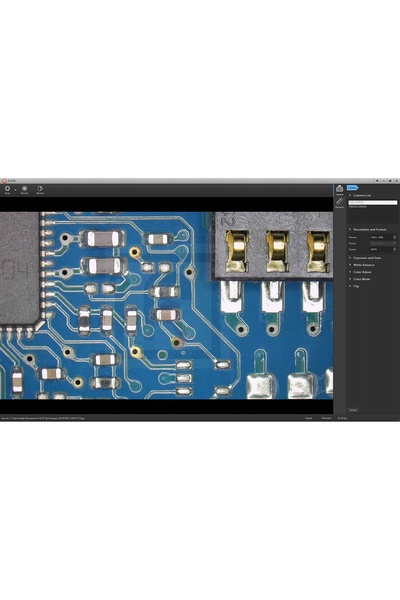This screenshot has height=600, width=400.
Task: Start video with the Record icon
Action: click(x=24, y=189)
